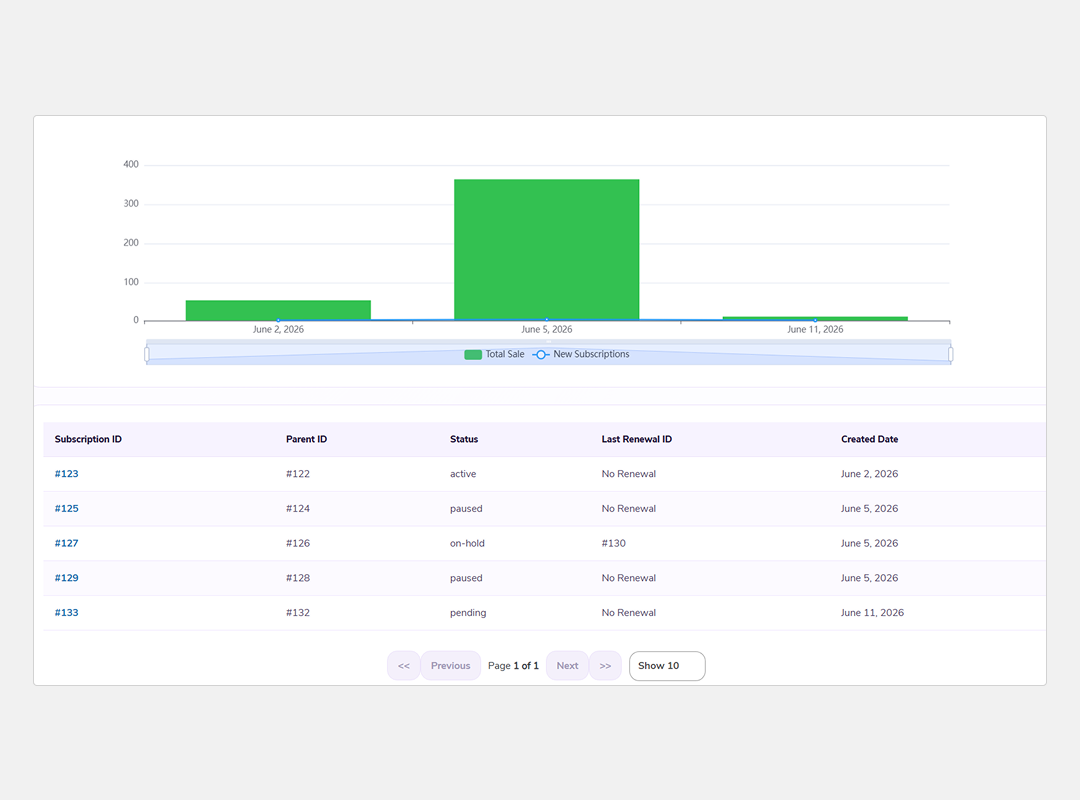Click the 'on-hold' status cell
The image size is (1080, 800).
point(468,543)
